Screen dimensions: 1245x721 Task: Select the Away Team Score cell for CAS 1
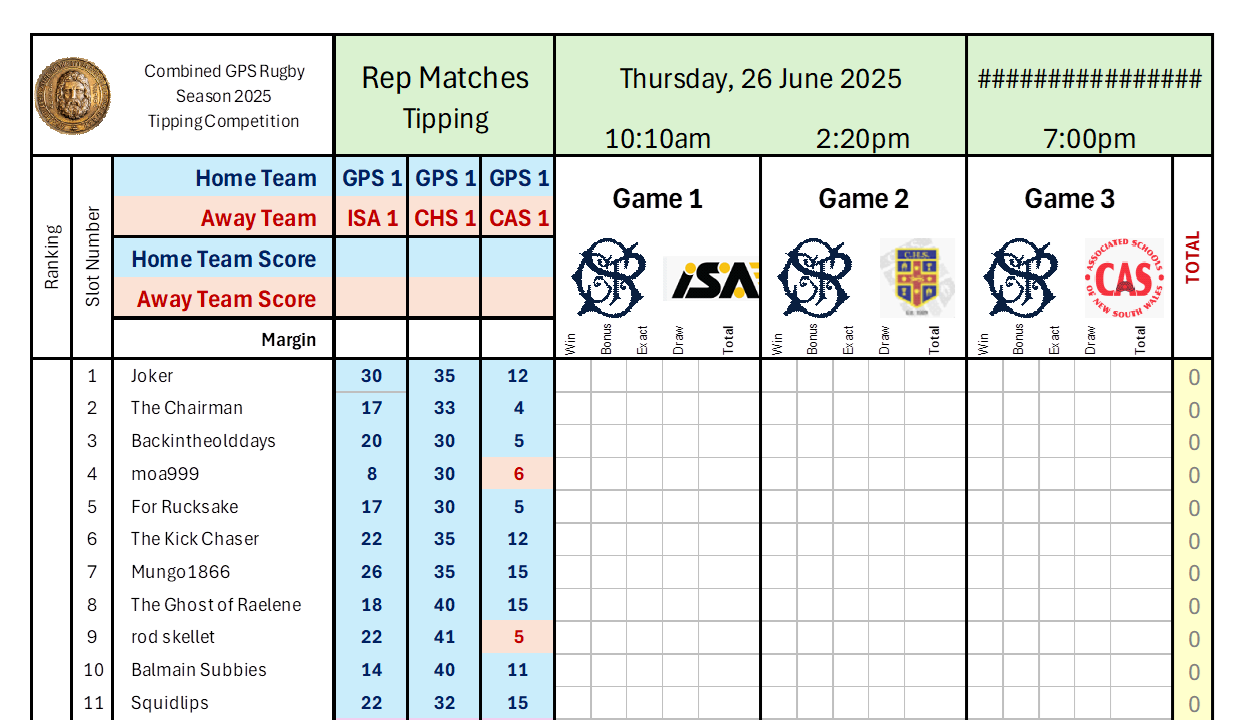[x=518, y=298]
